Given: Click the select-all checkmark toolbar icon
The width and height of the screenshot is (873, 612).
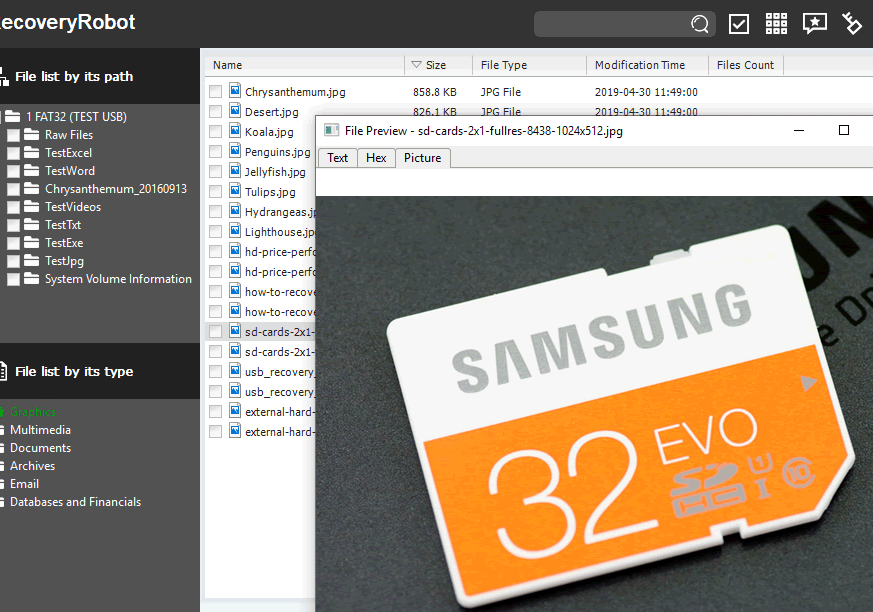Looking at the screenshot, I should tap(739, 24).
